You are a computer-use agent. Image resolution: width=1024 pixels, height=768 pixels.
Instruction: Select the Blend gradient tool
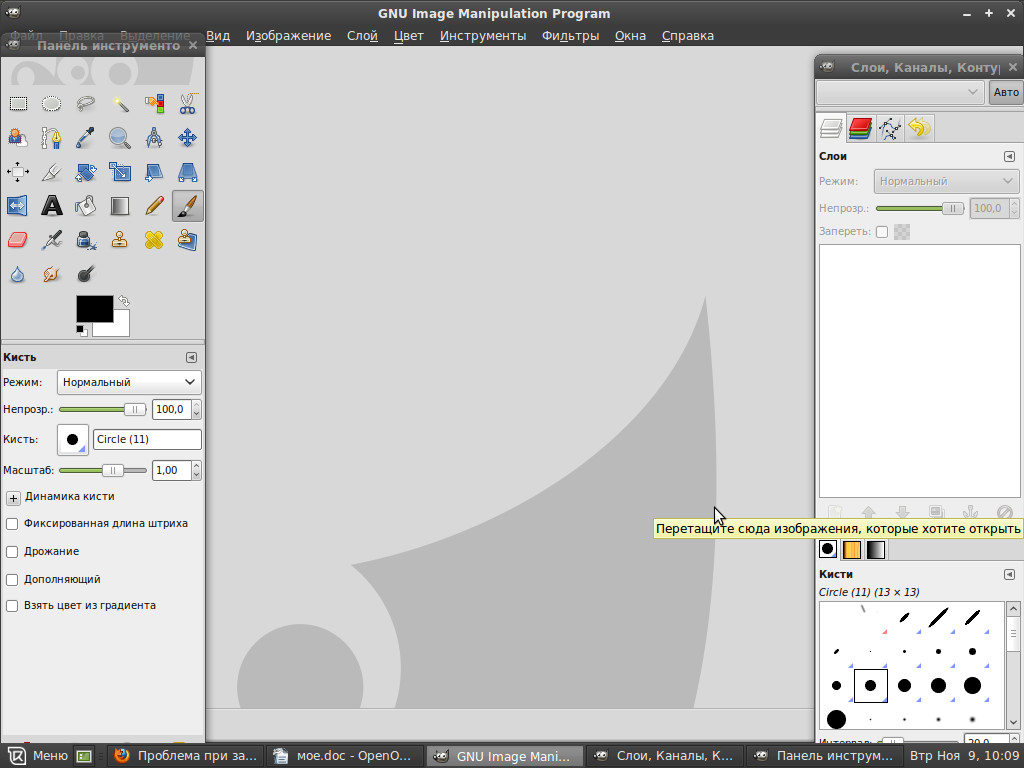click(x=120, y=206)
